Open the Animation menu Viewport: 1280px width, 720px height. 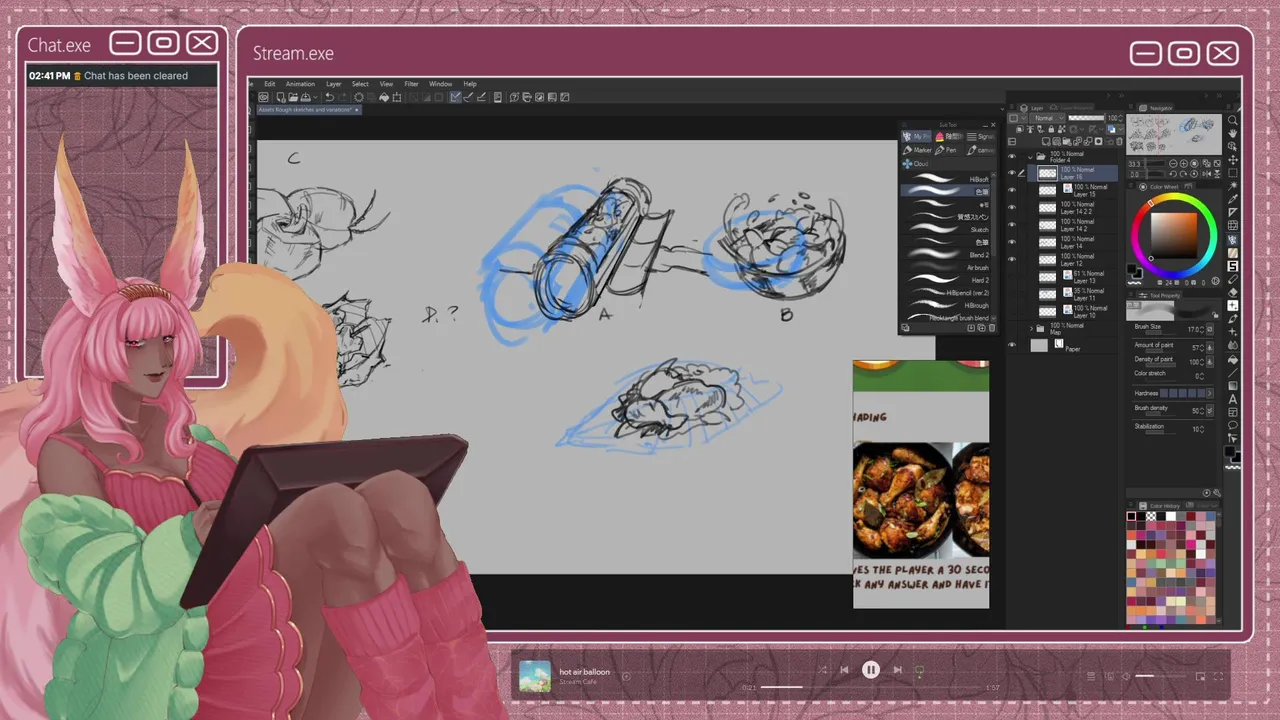point(301,84)
